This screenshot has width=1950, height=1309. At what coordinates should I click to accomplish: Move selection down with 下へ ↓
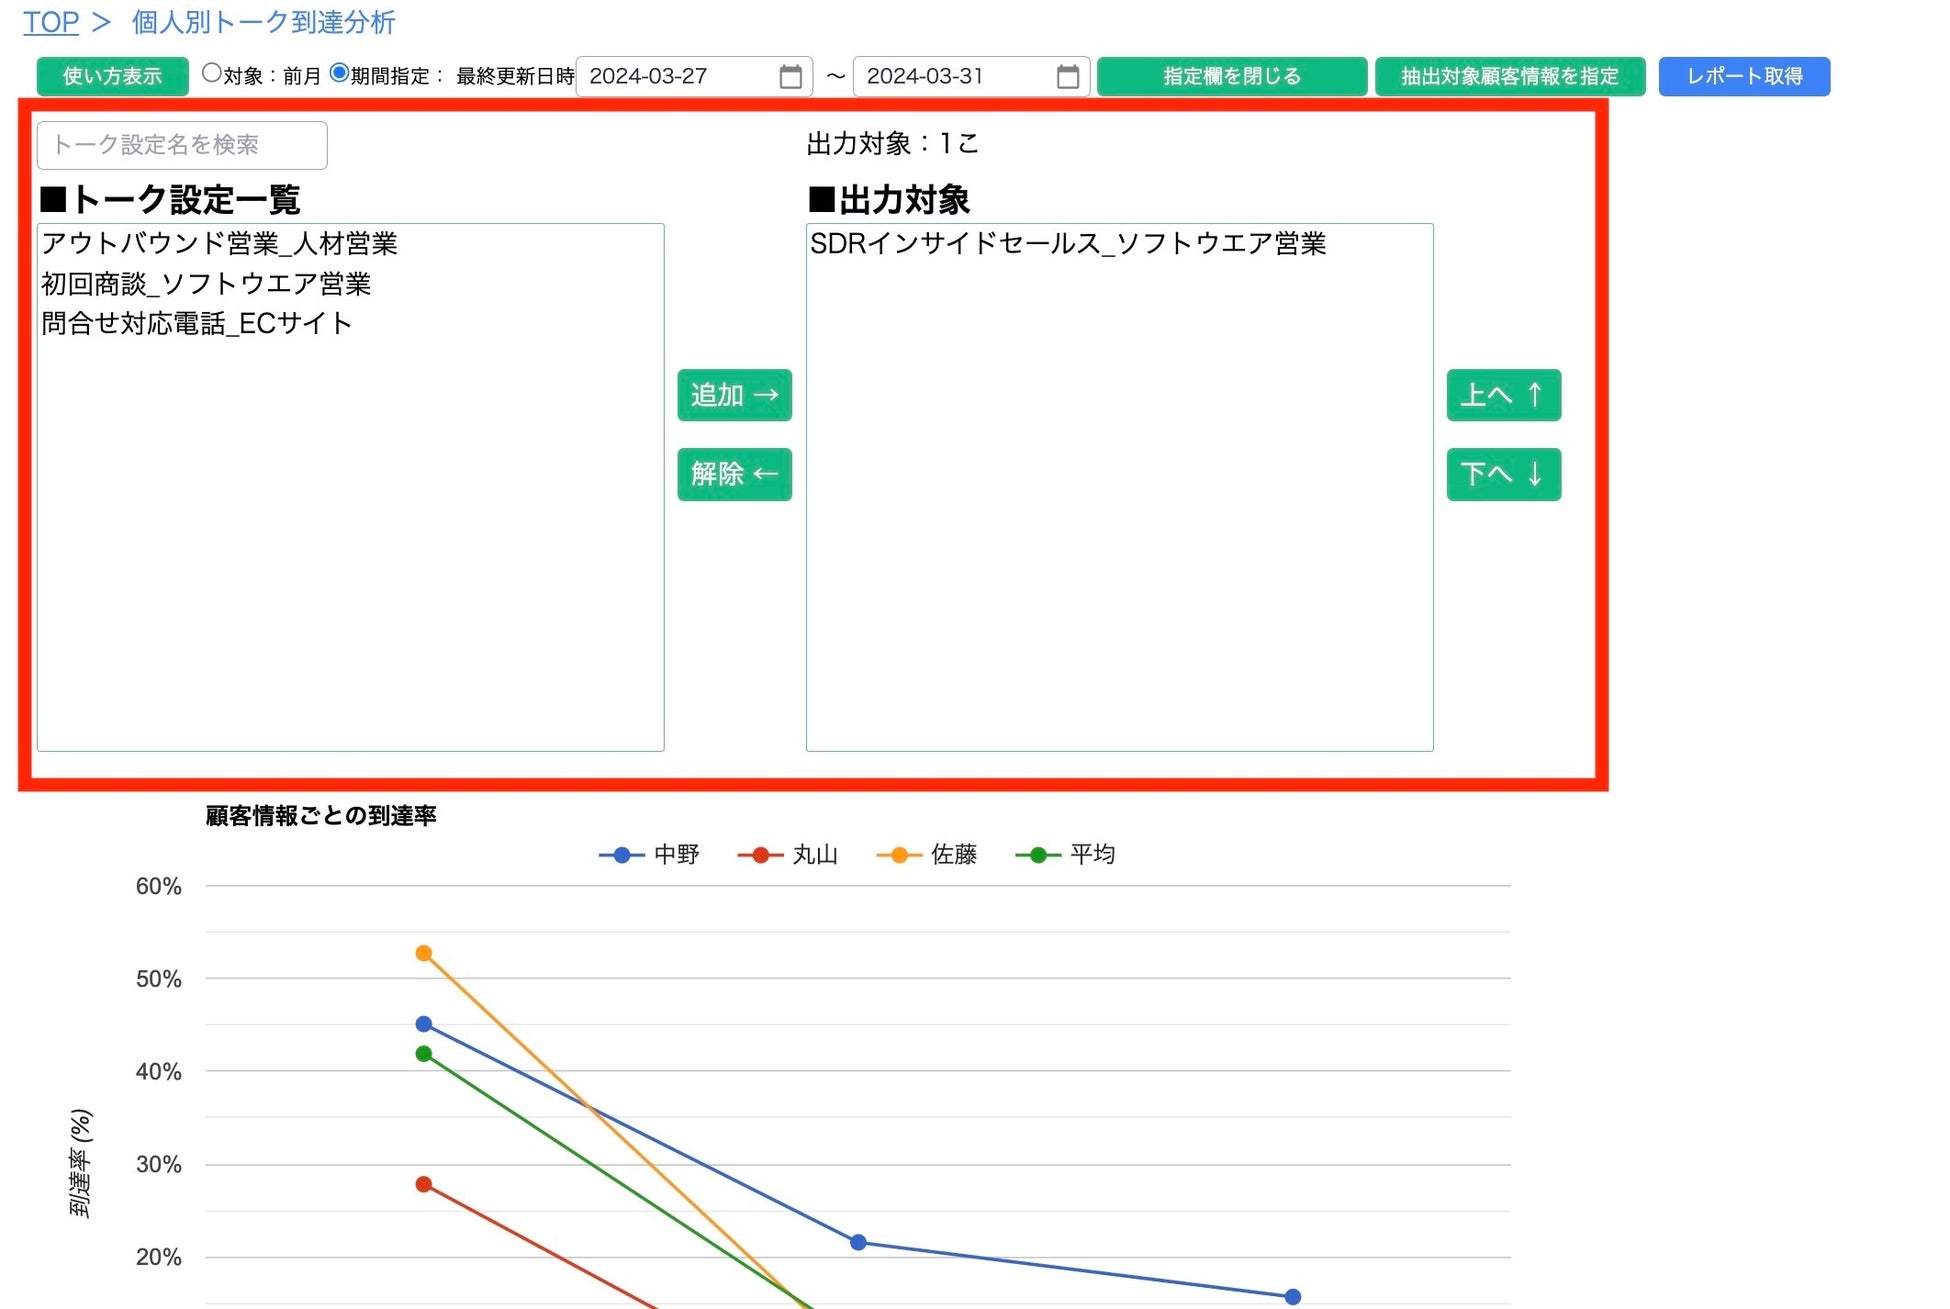coord(1502,474)
